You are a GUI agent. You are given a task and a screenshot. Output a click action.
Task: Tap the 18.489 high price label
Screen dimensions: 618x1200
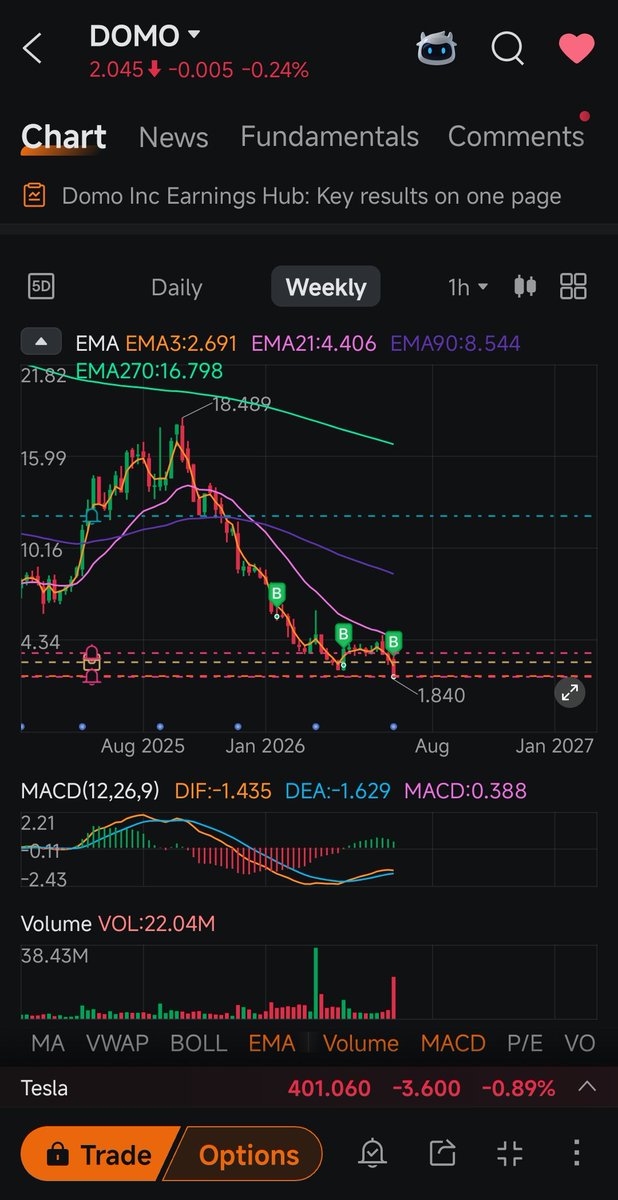pyautogui.click(x=241, y=404)
